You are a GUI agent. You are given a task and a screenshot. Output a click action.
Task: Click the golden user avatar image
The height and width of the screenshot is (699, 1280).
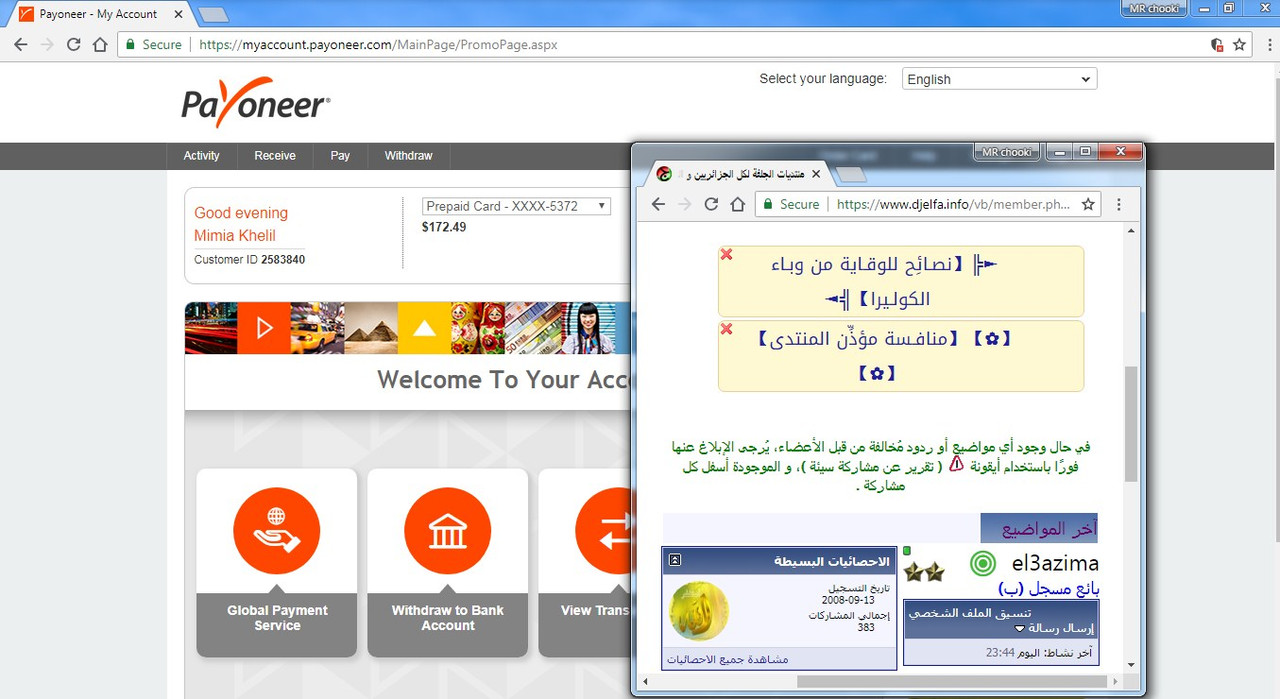[x=698, y=611]
